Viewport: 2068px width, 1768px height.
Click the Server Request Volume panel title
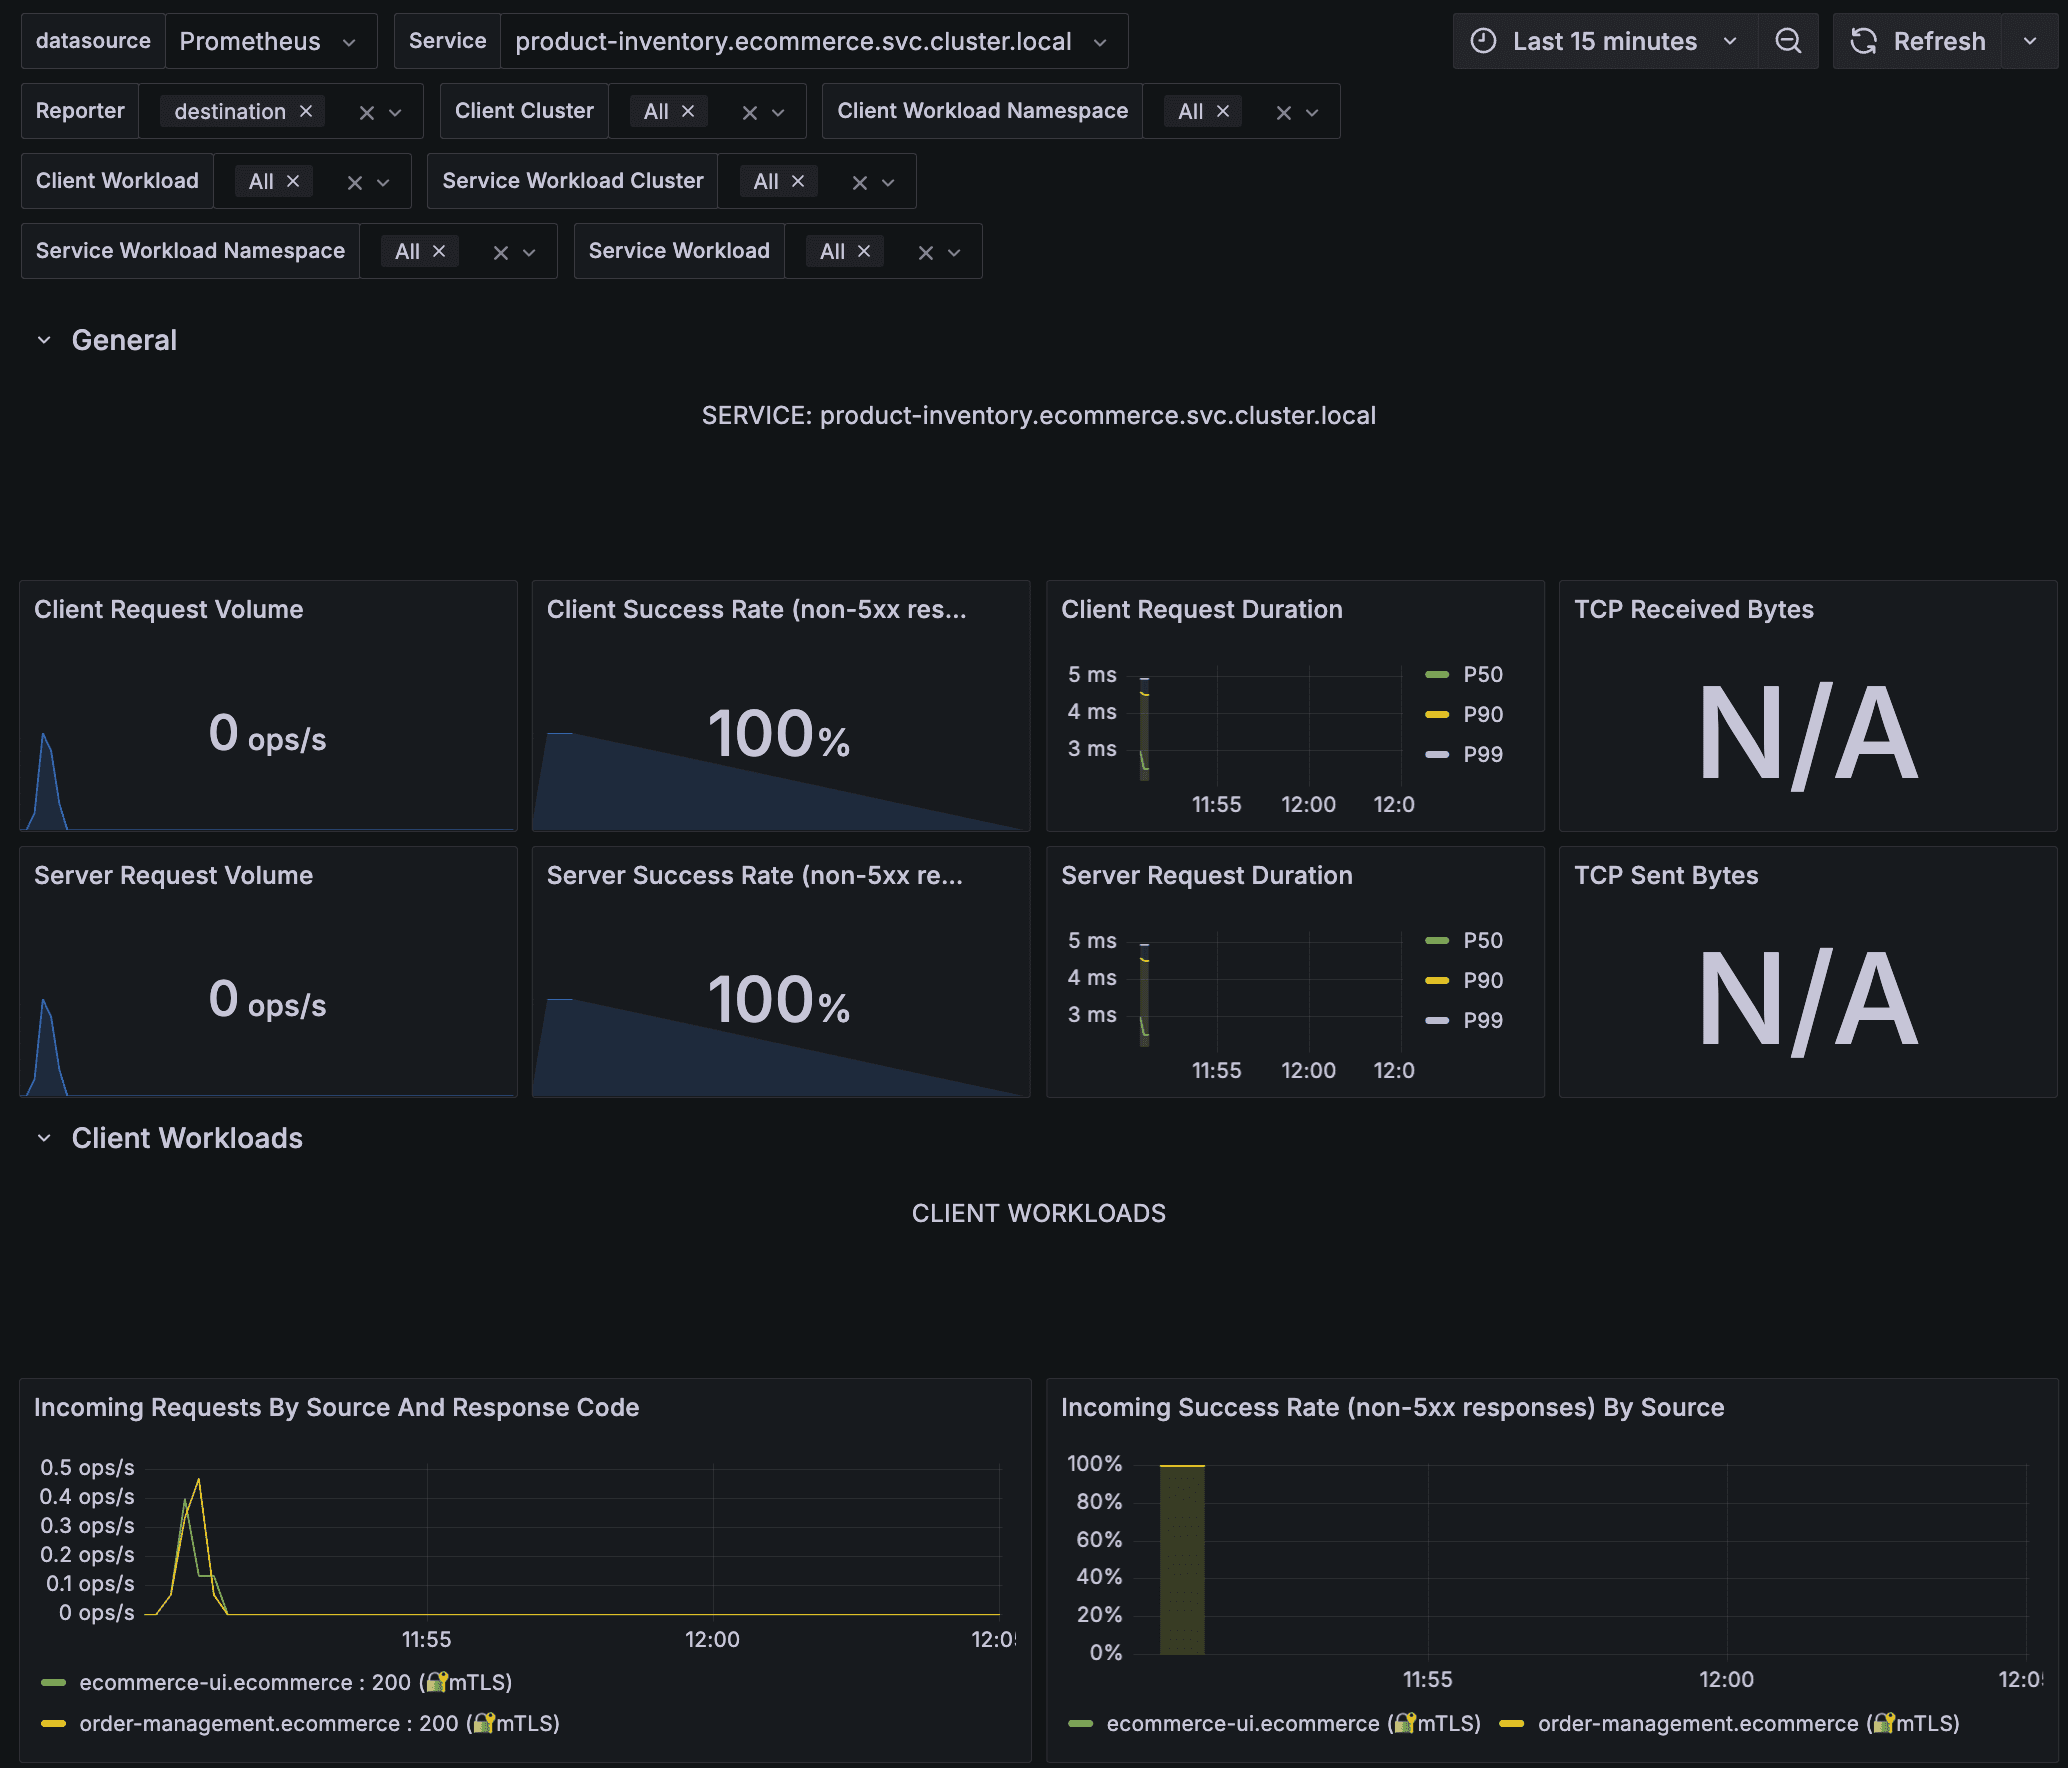(x=174, y=875)
